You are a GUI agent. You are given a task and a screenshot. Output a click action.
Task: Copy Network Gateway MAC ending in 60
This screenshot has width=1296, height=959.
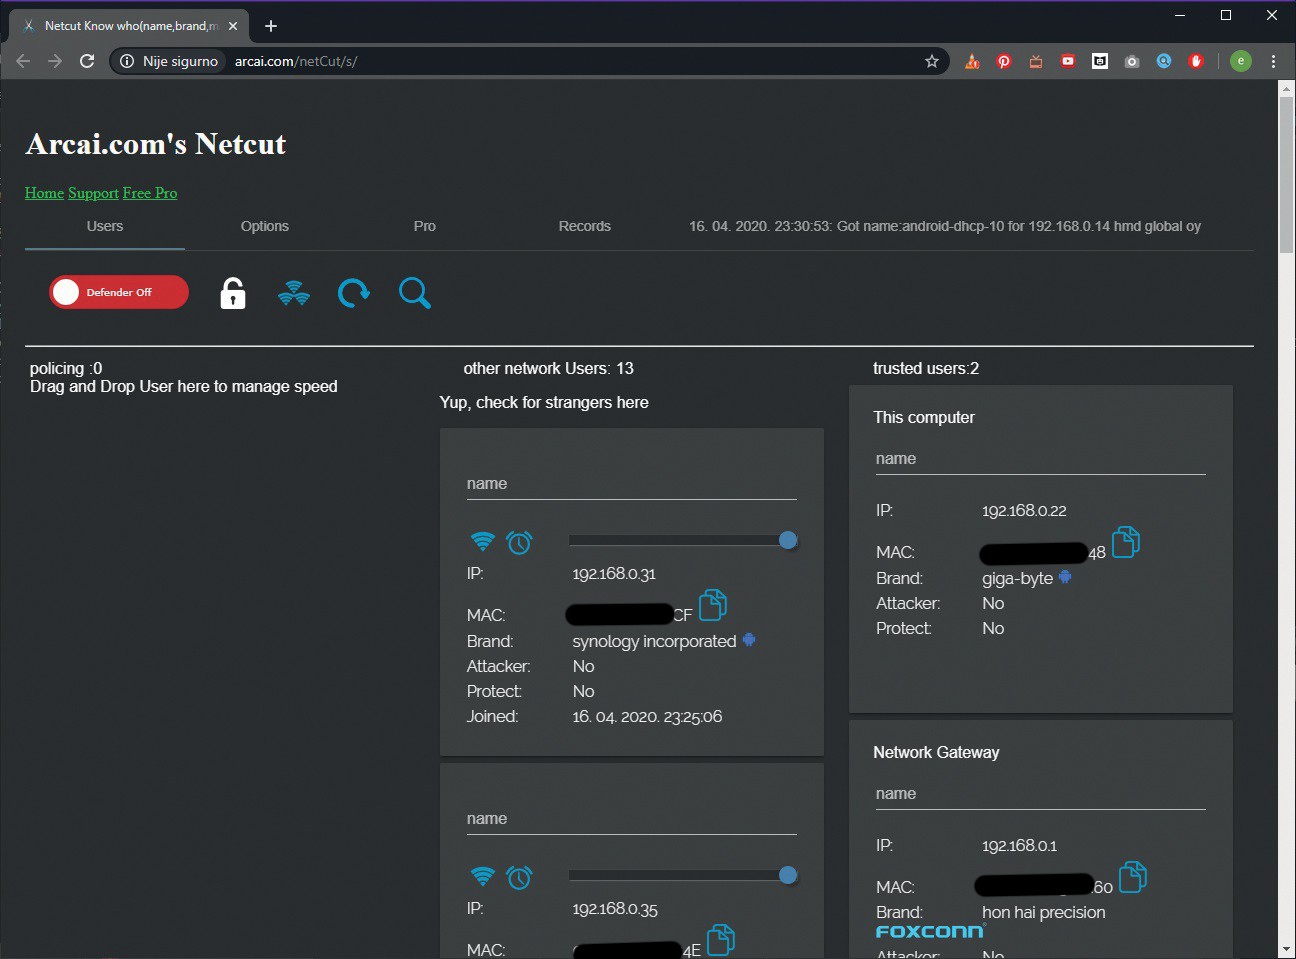pyautogui.click(x=1132, y=876)
